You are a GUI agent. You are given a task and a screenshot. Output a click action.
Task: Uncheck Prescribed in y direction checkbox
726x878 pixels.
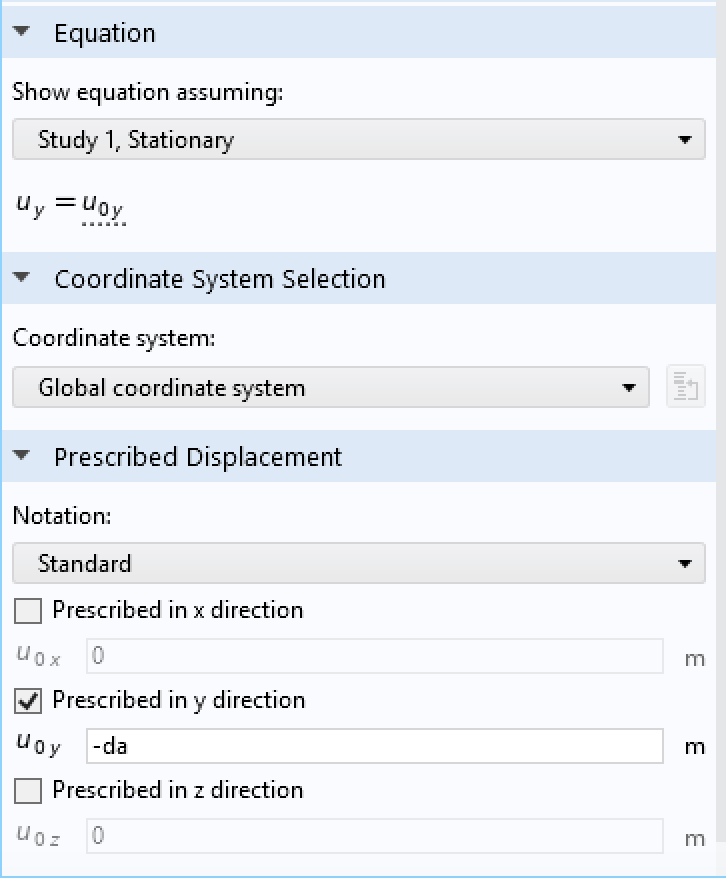28,700
